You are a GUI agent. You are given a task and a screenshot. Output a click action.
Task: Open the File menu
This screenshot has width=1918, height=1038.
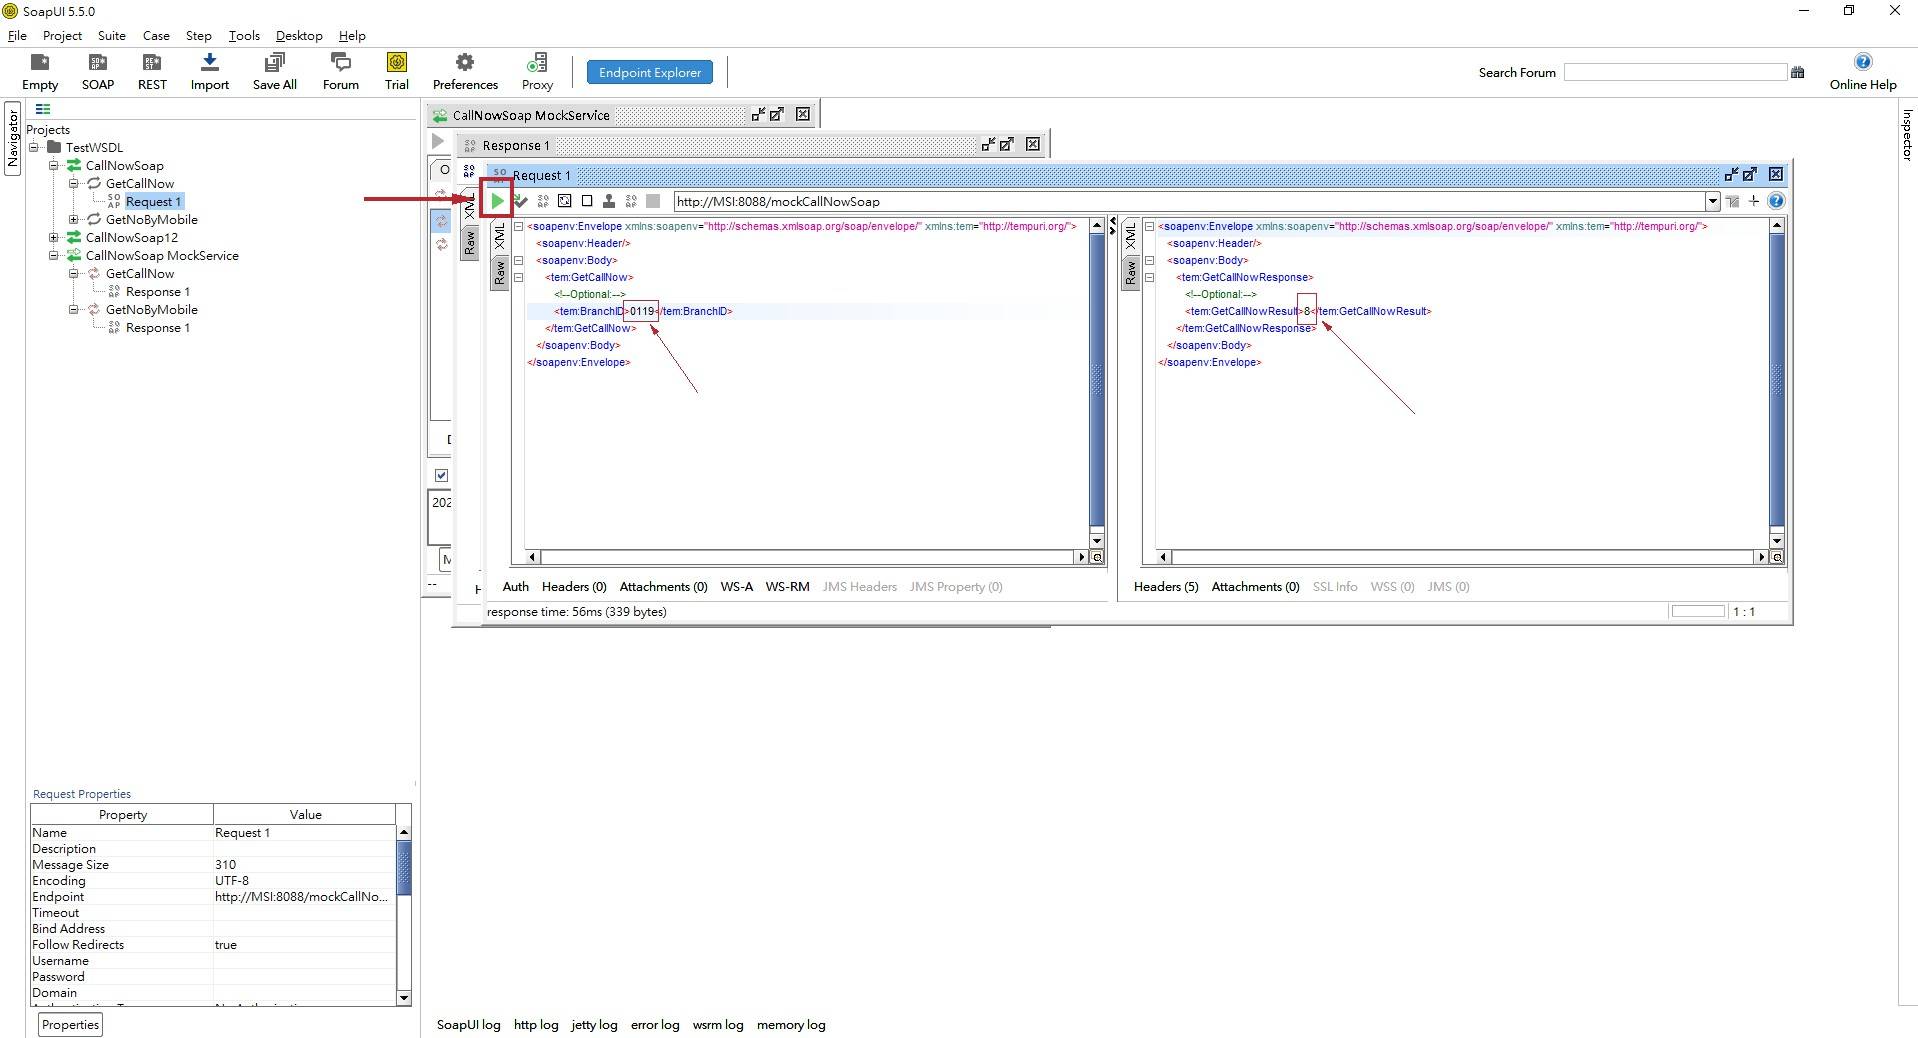pos(17,35)
